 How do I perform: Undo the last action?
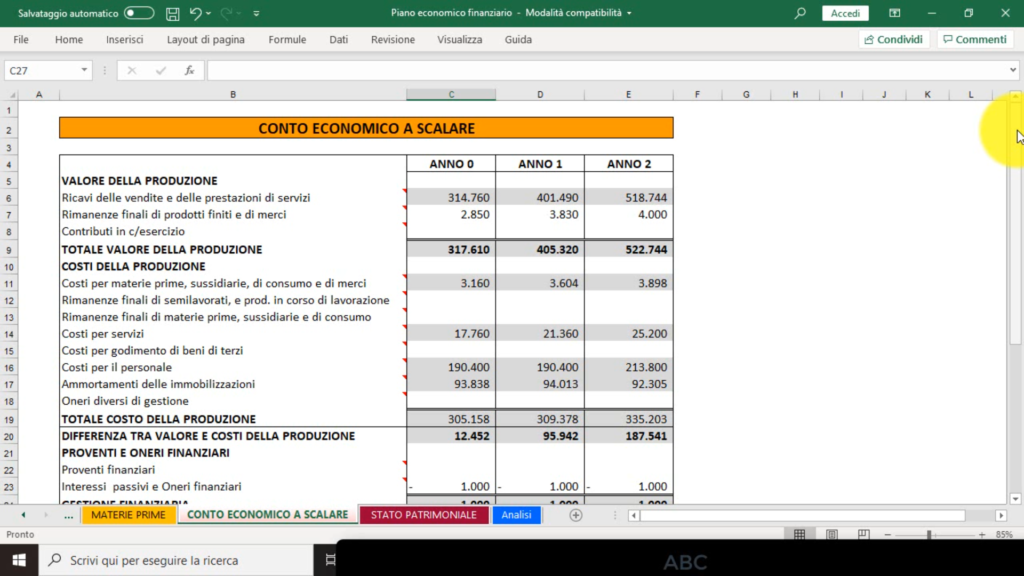click(195, 13)
